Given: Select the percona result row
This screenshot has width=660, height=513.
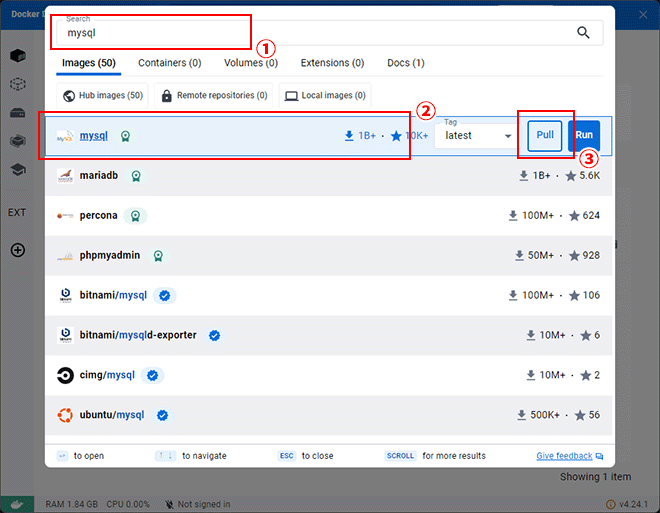Looking at the screenshot, I should coord(329,216).
